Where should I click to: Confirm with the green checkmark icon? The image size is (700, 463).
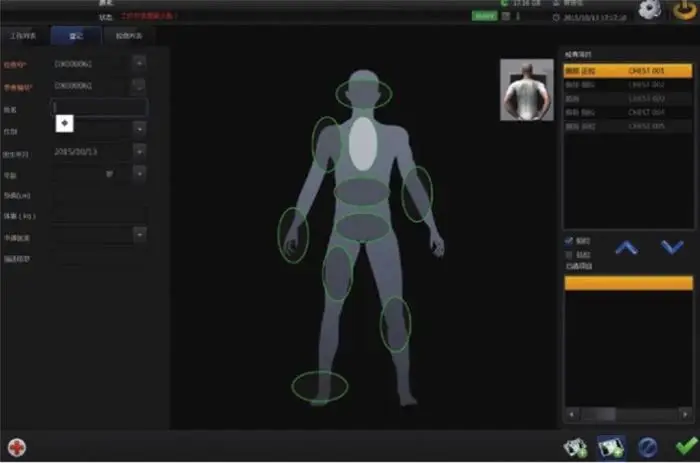pos(685,446)
